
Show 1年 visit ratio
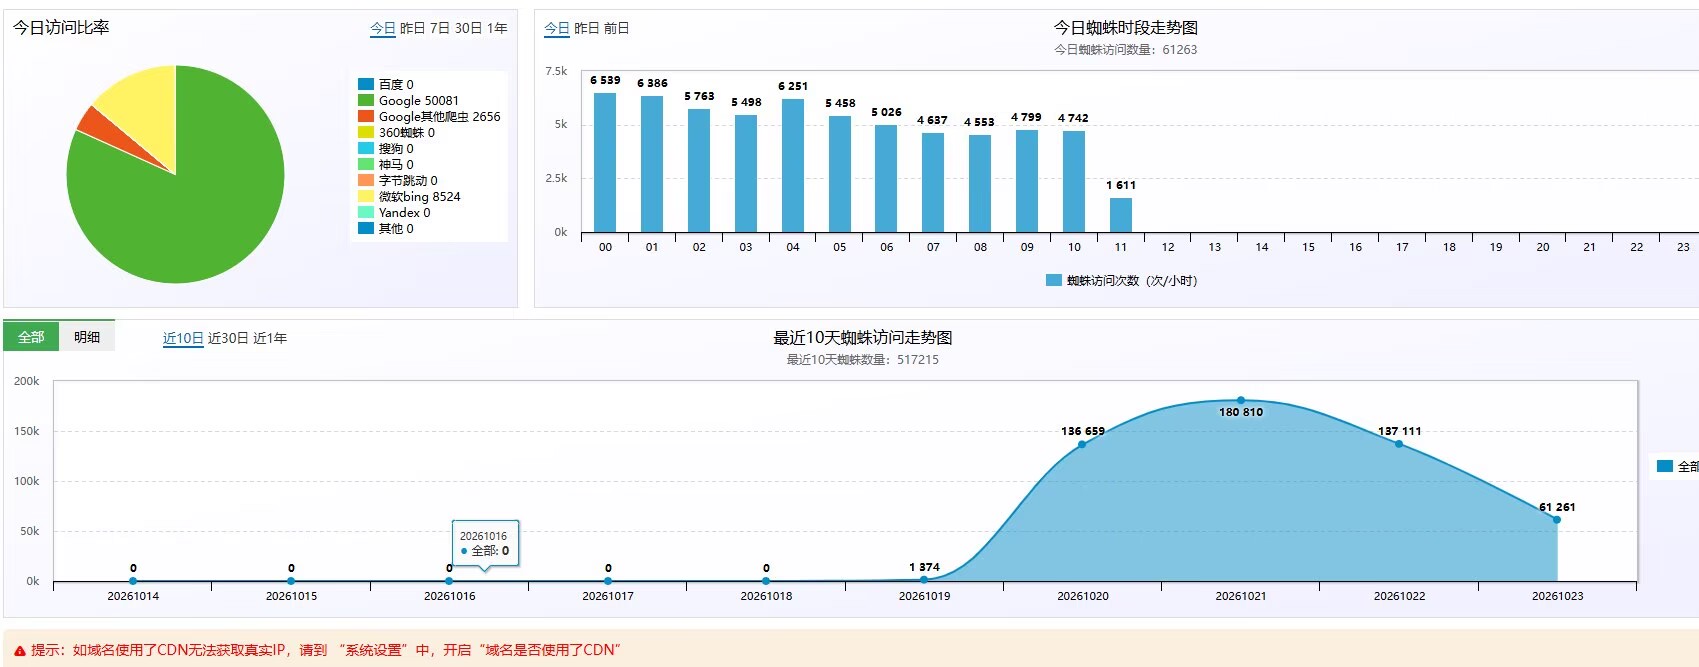tap(497, 28)
